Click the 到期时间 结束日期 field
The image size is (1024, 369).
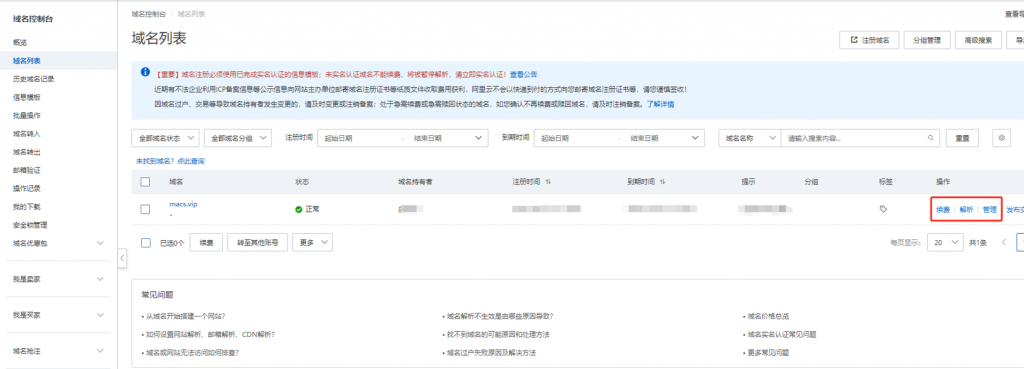[x=653, y=138]
